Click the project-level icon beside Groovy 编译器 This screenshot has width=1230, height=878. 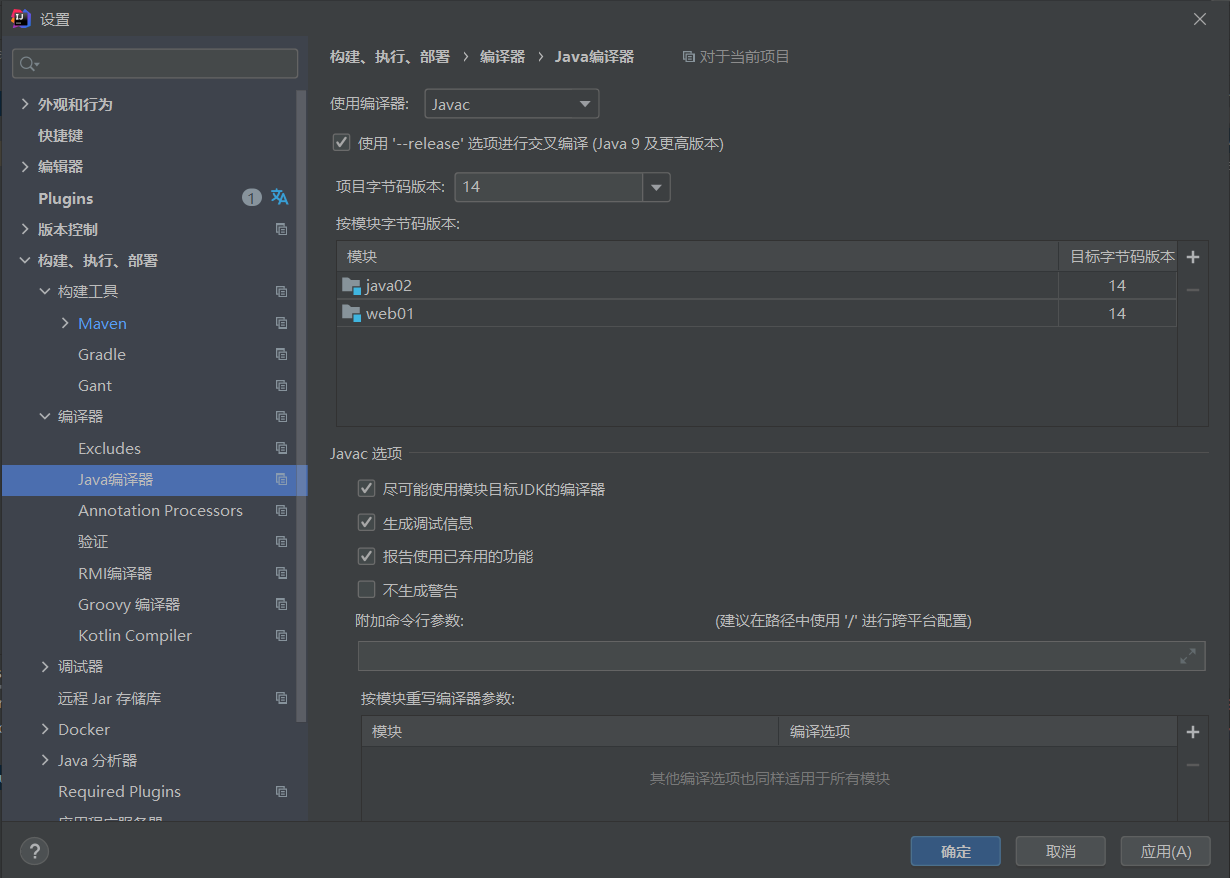(x=281, y=604)
